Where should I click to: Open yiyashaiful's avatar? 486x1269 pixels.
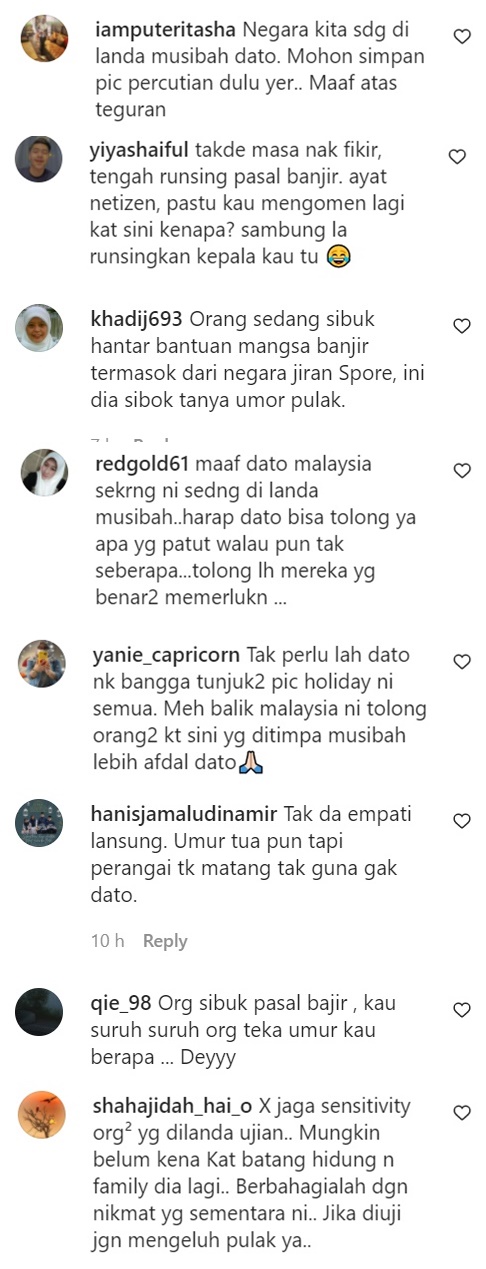pyautogui.click(x=40, y=158)
